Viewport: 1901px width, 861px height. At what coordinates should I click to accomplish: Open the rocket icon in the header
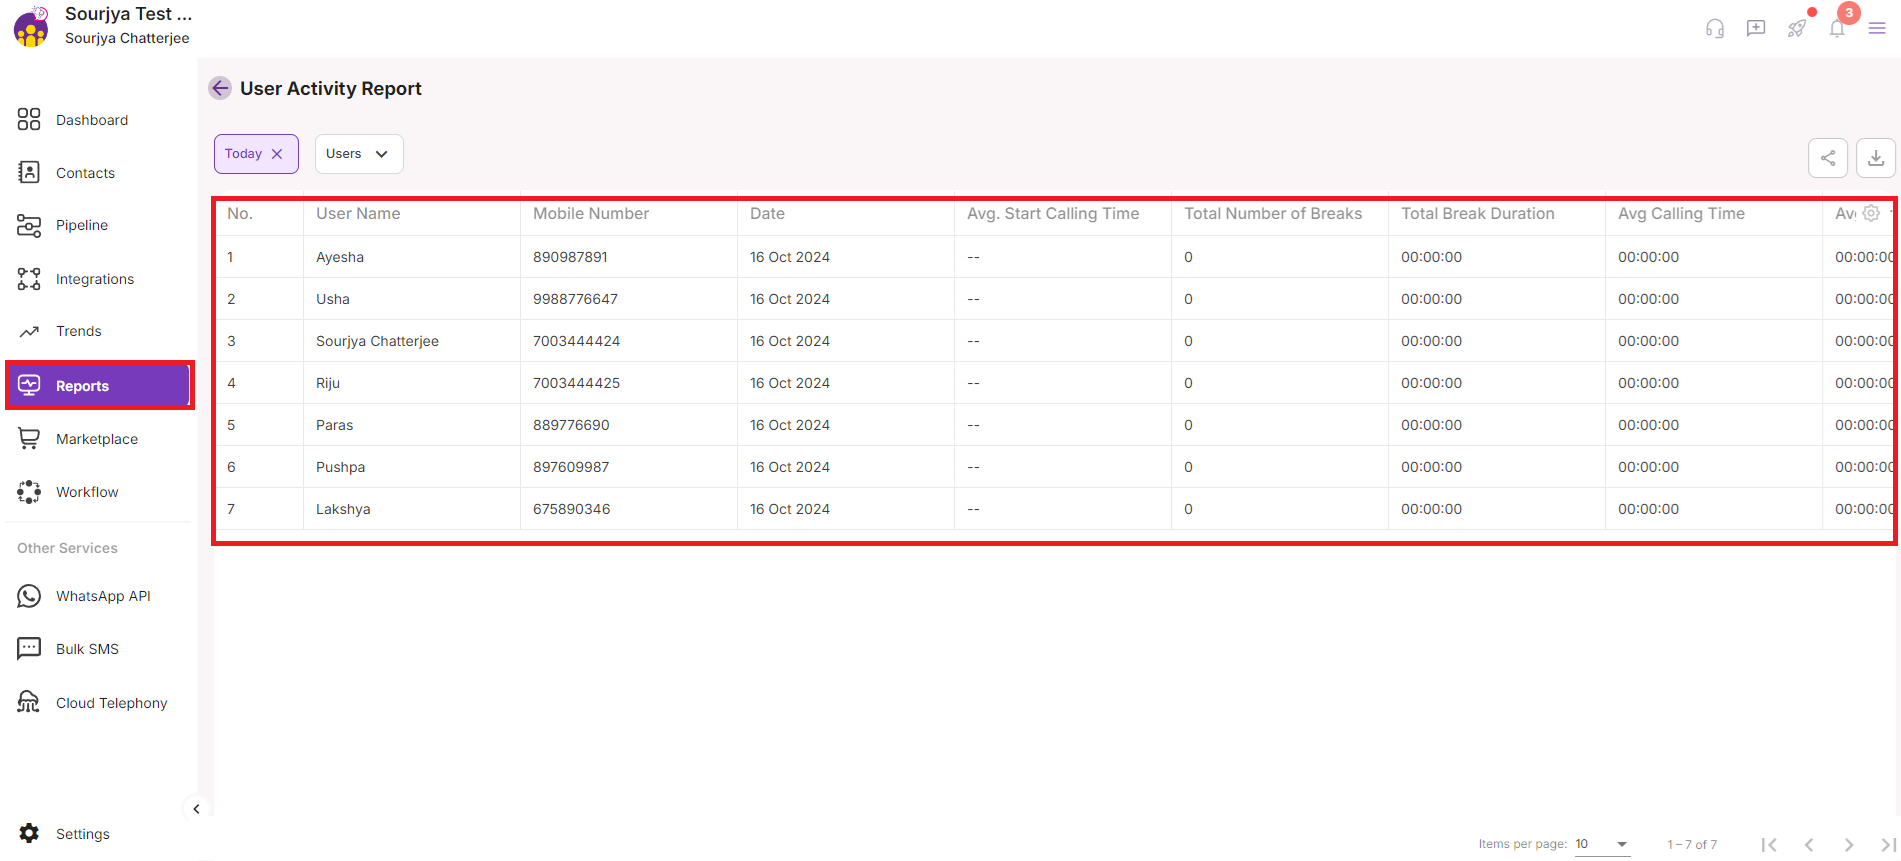tap(1797, 28)
